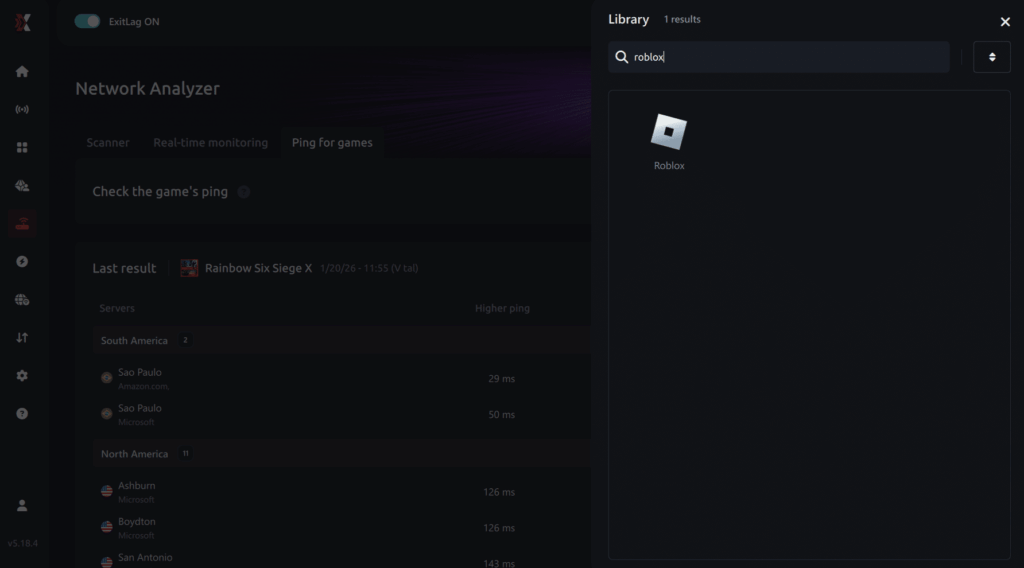The width and height of the screenshot is (1024, 568).
Task: Open the Help question mark sidebar icon
Action: point(22,414)
